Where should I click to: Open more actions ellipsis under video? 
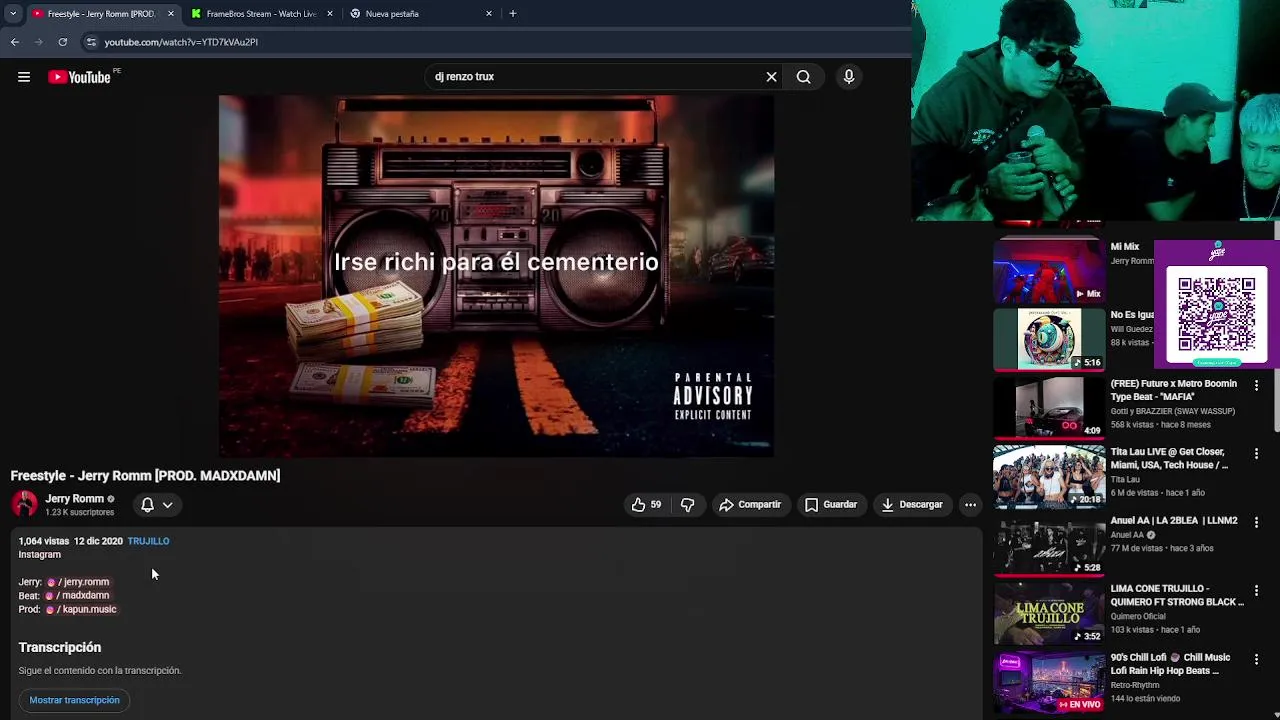pyautogui.click(x=970, y=505)
